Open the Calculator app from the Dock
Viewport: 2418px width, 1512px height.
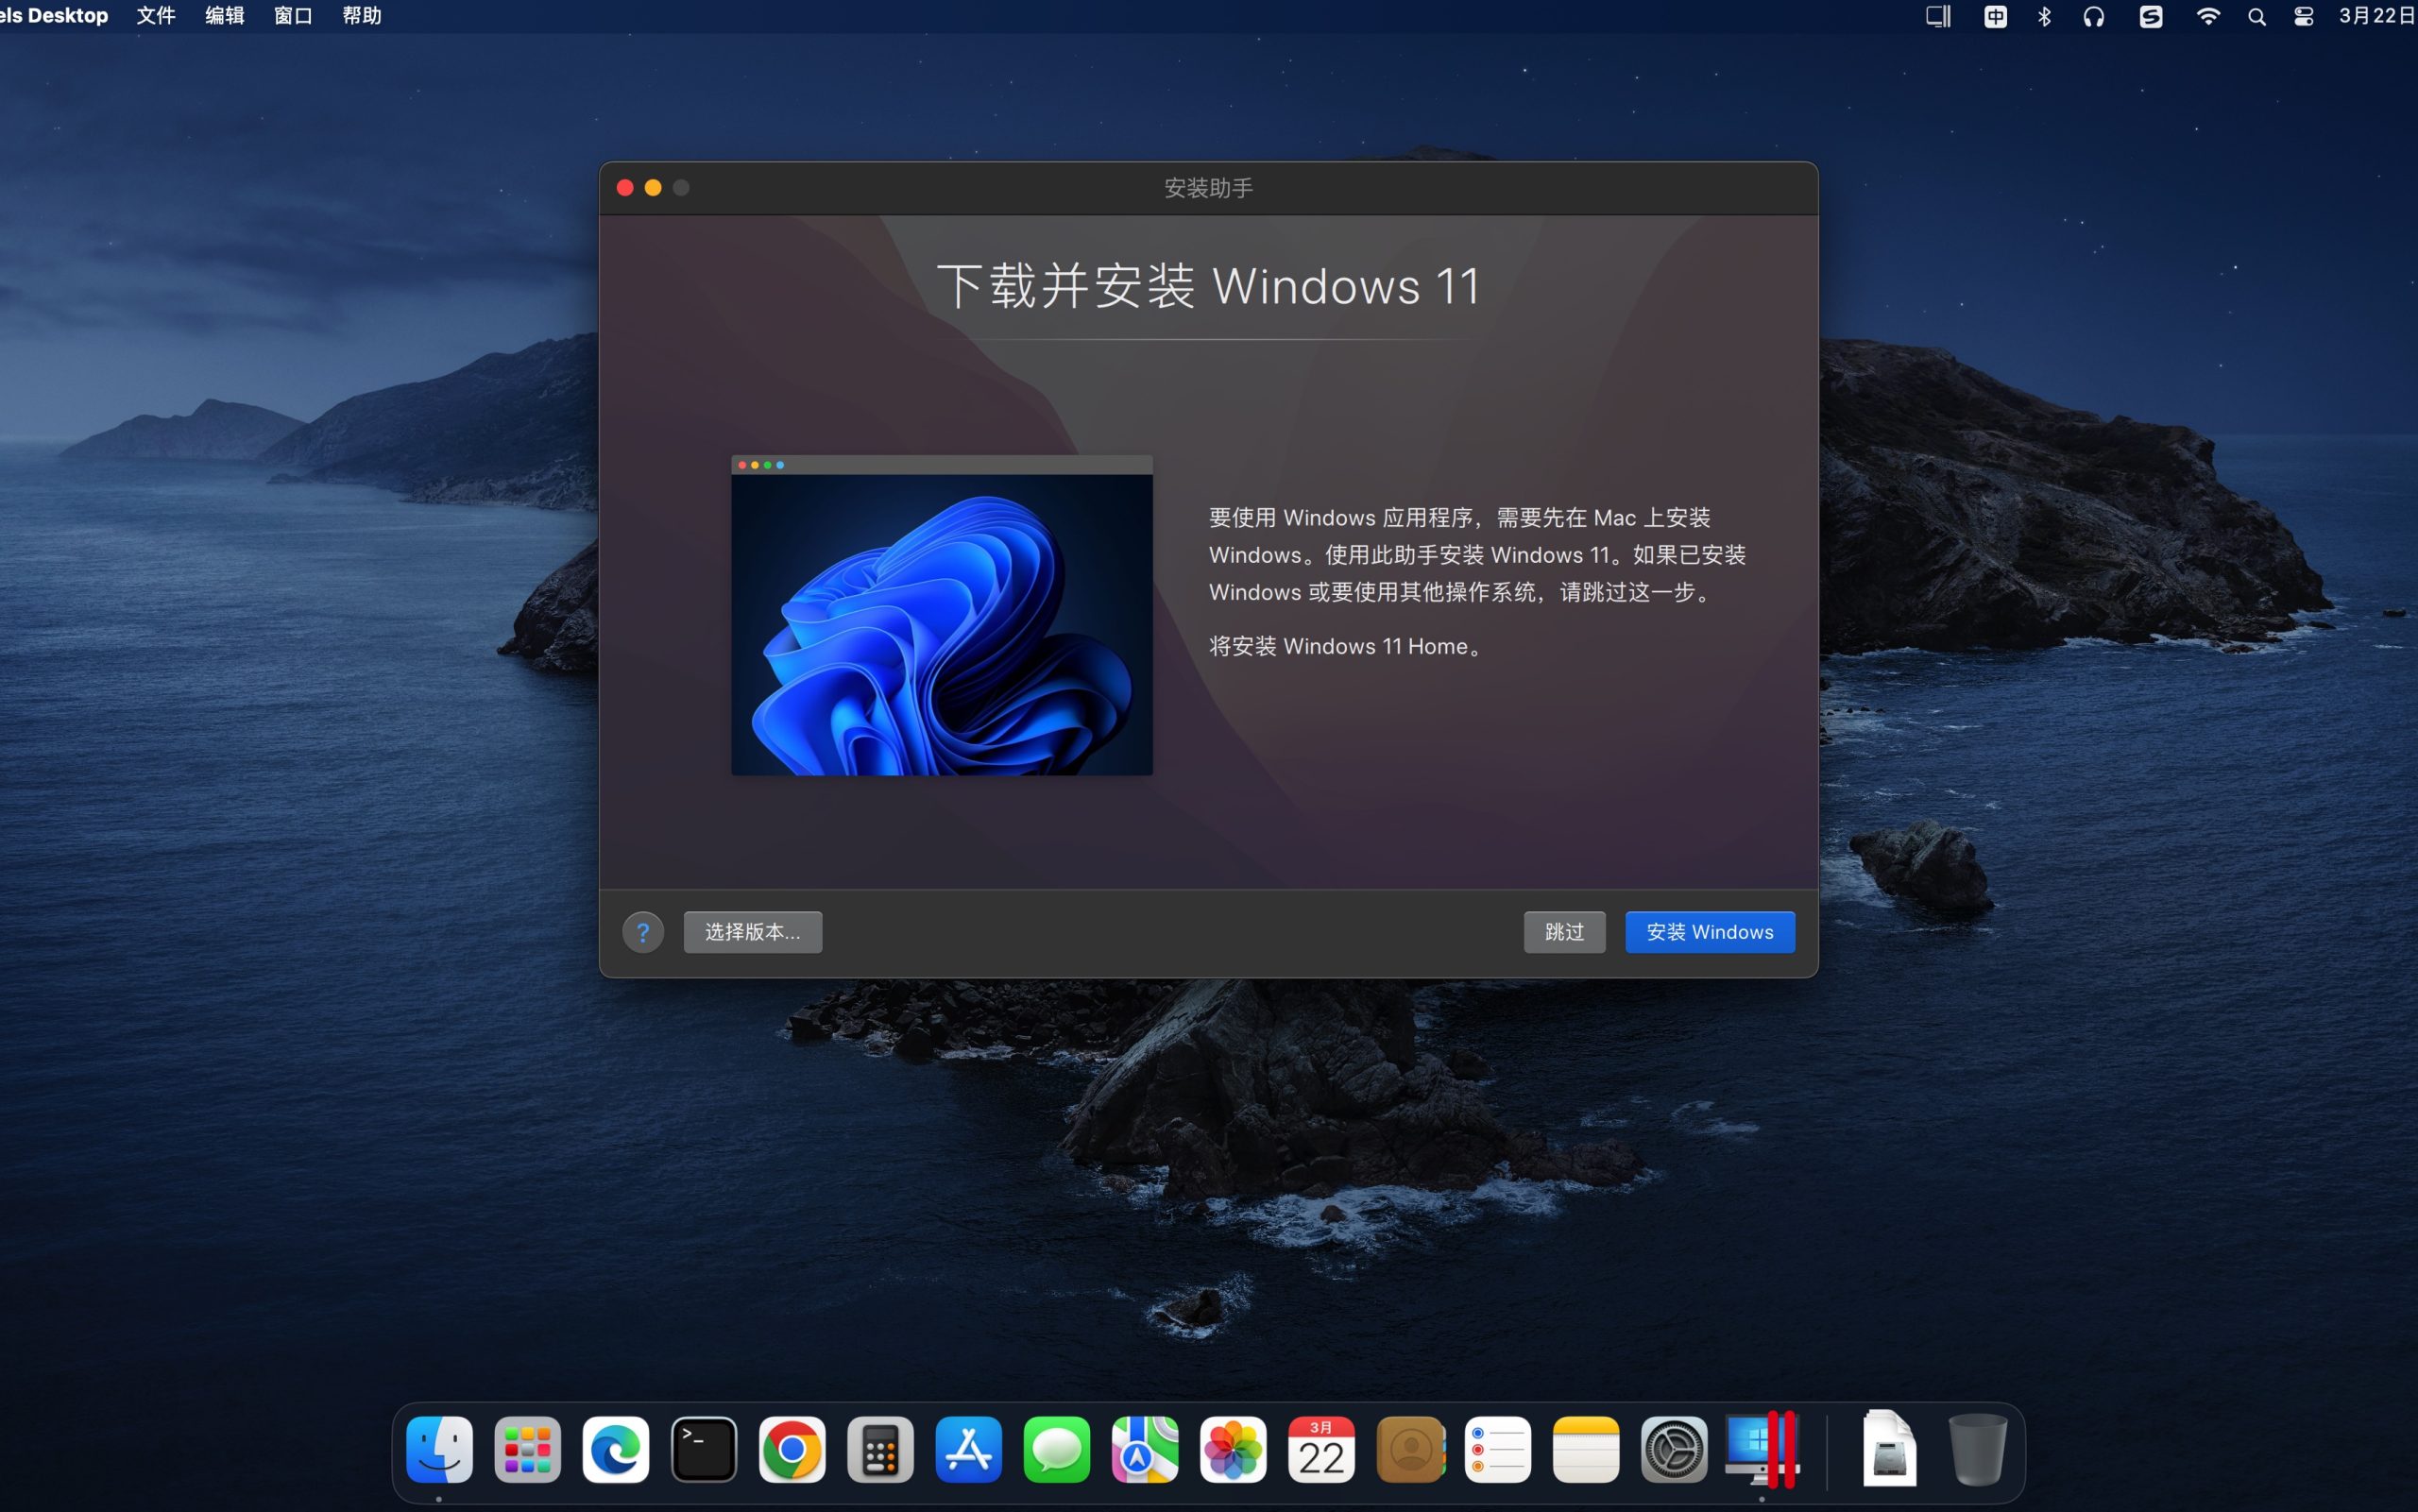tap(878, 1448)
